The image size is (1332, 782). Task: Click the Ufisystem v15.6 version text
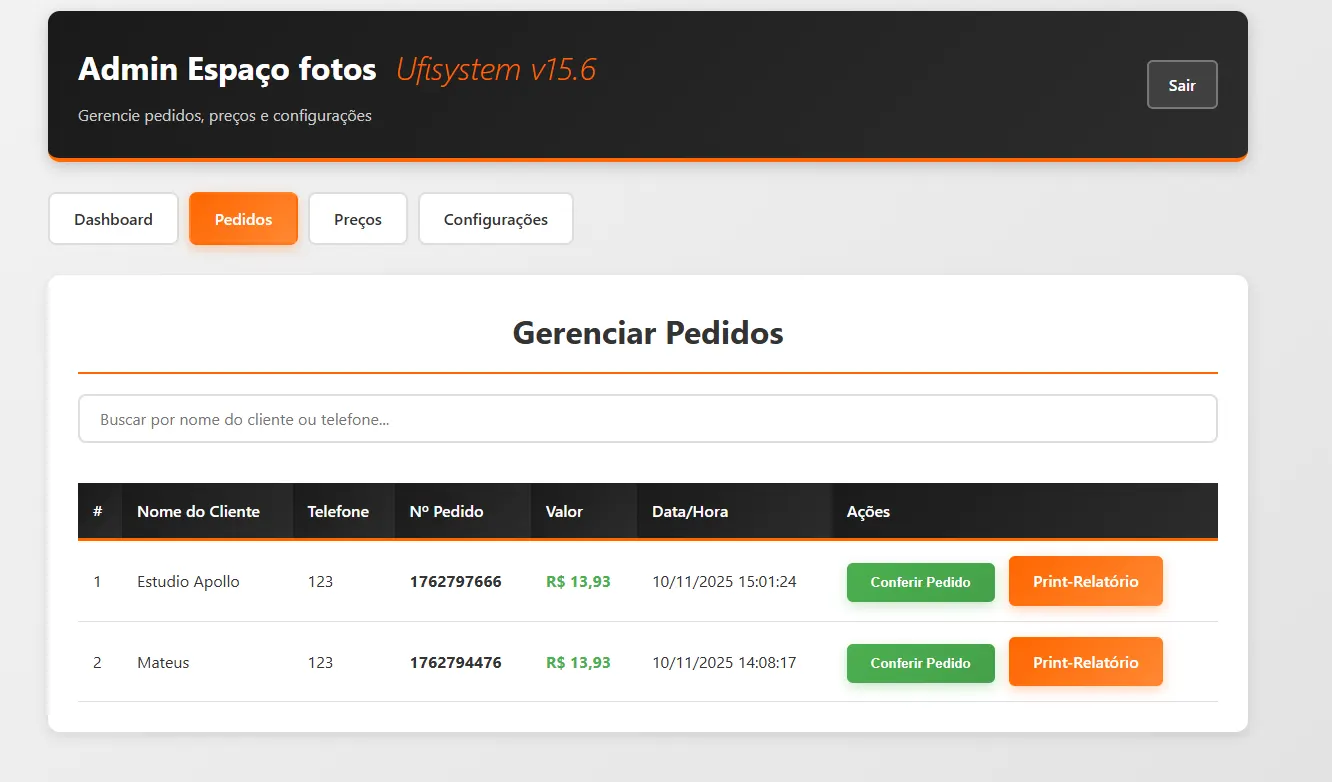coord(496,70)
